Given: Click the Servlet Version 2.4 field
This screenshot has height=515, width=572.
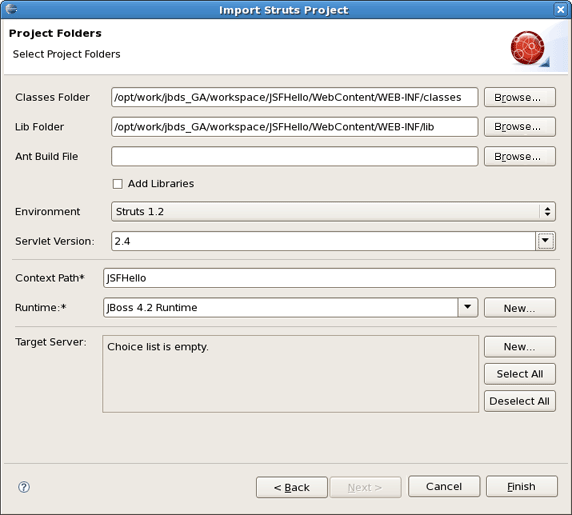Looking at the screenshot, I should 323,241.
